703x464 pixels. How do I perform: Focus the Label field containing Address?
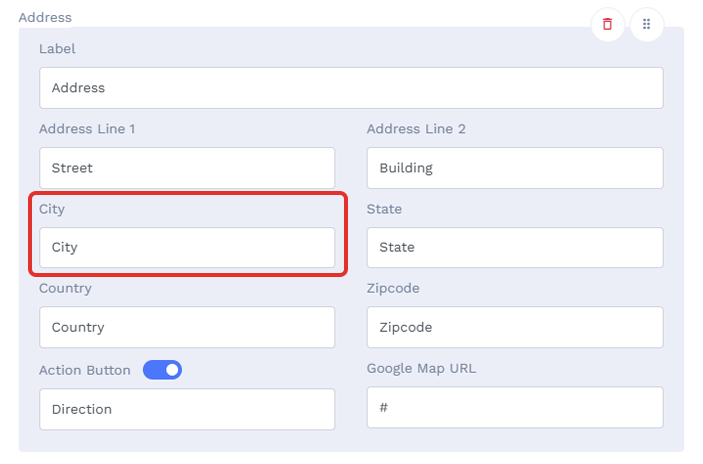point(351,88)
